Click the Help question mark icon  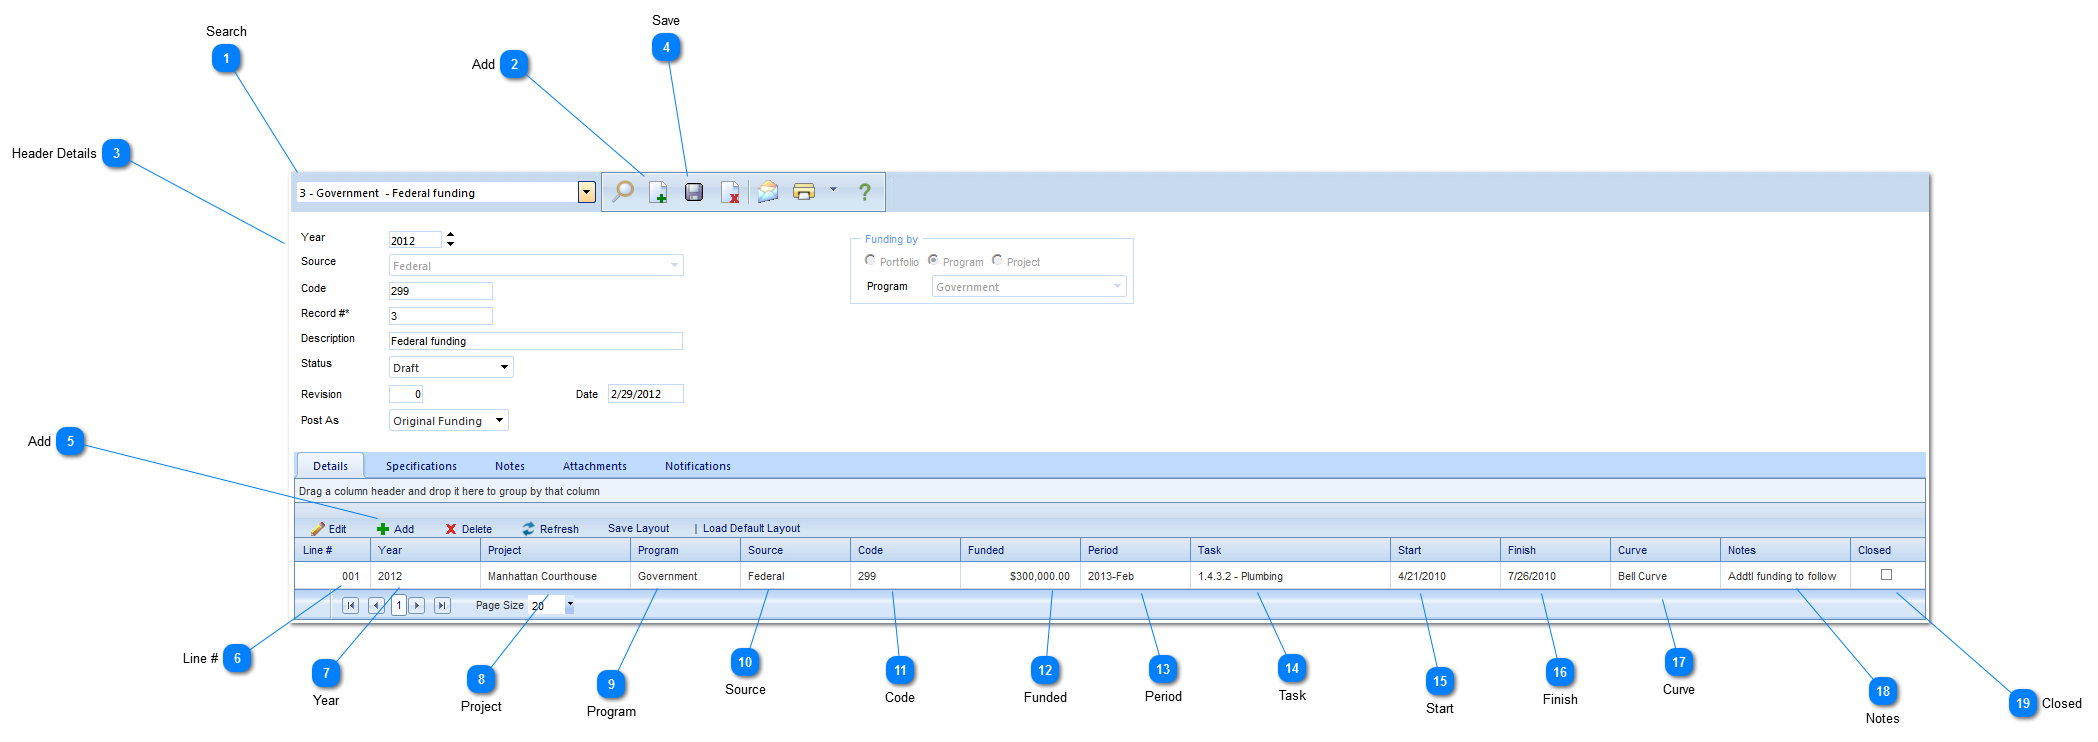(865, 192)
